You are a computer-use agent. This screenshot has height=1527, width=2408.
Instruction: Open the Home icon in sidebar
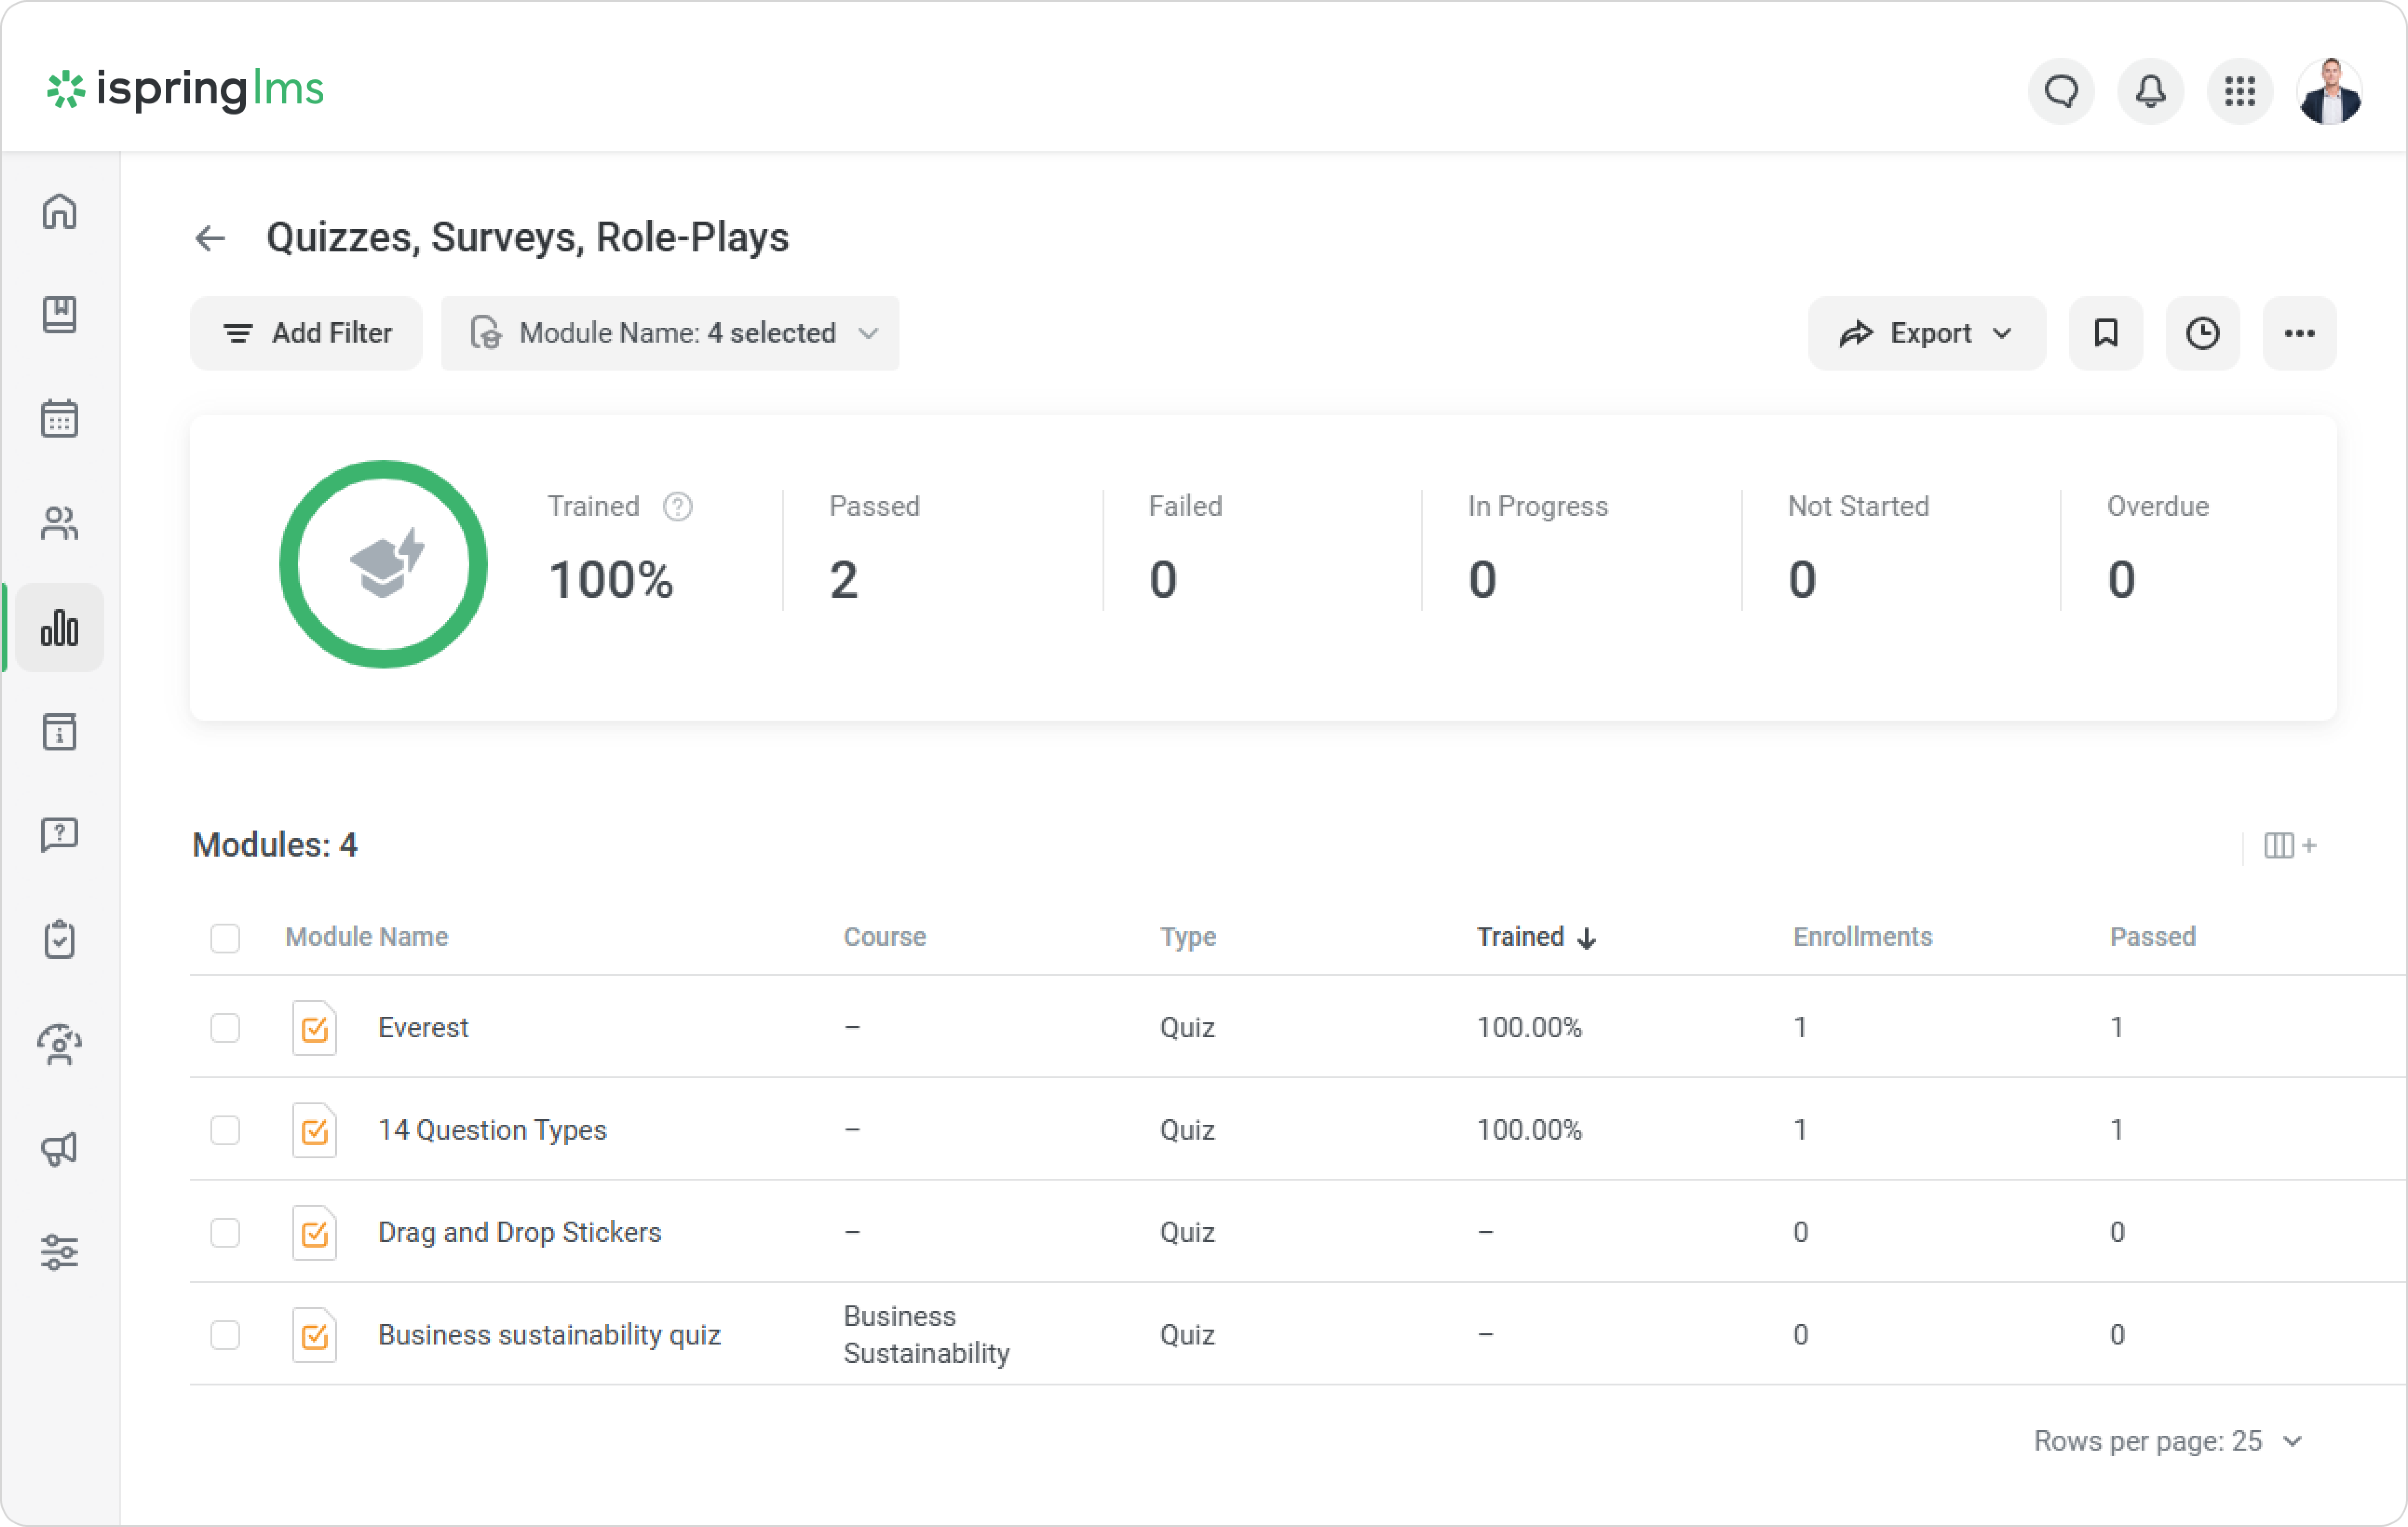tap(59, 211)
